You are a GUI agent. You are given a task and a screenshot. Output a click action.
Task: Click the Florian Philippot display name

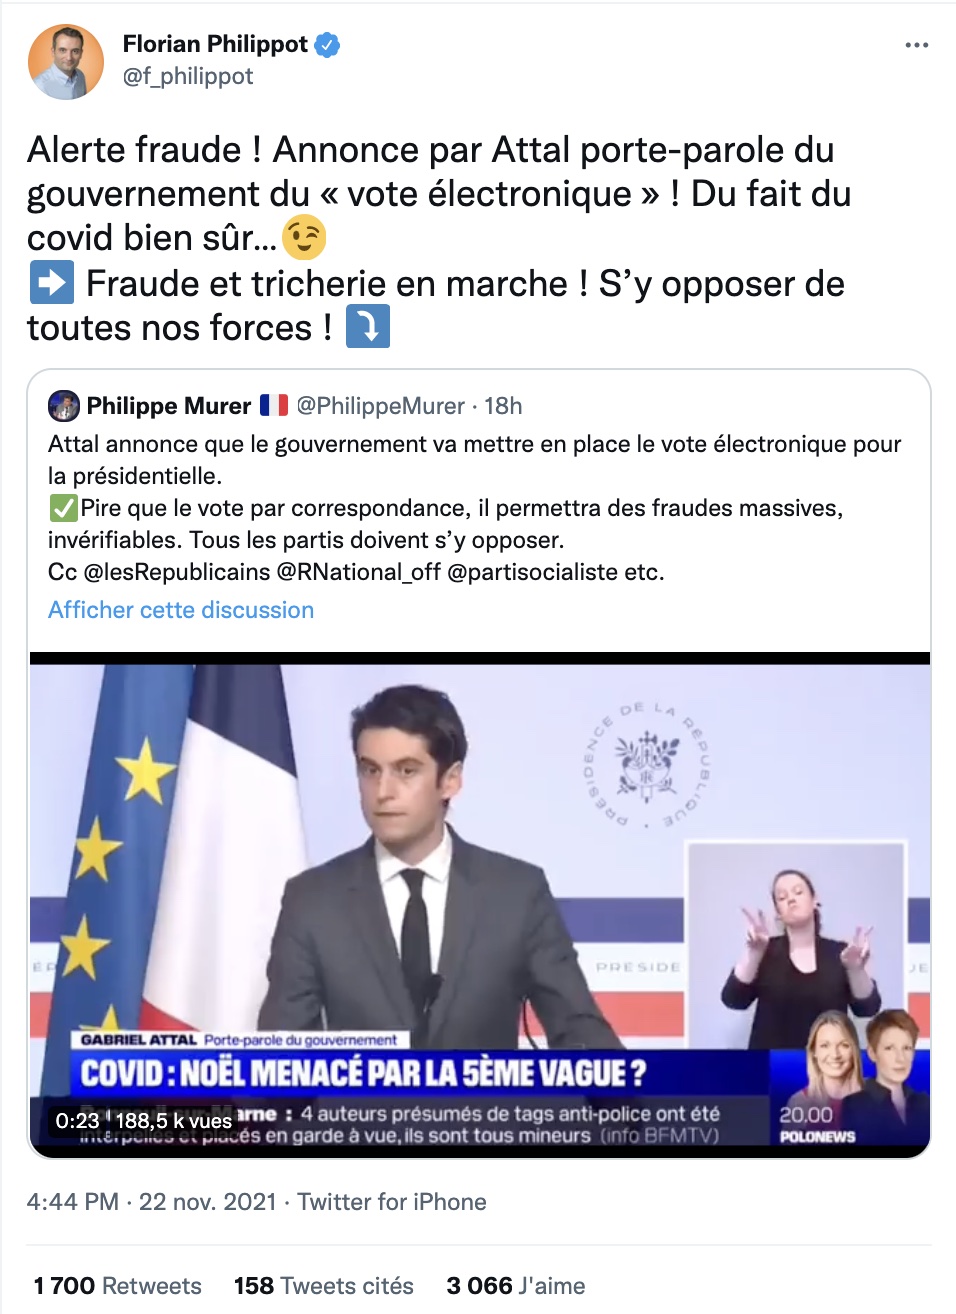[215, 44]
